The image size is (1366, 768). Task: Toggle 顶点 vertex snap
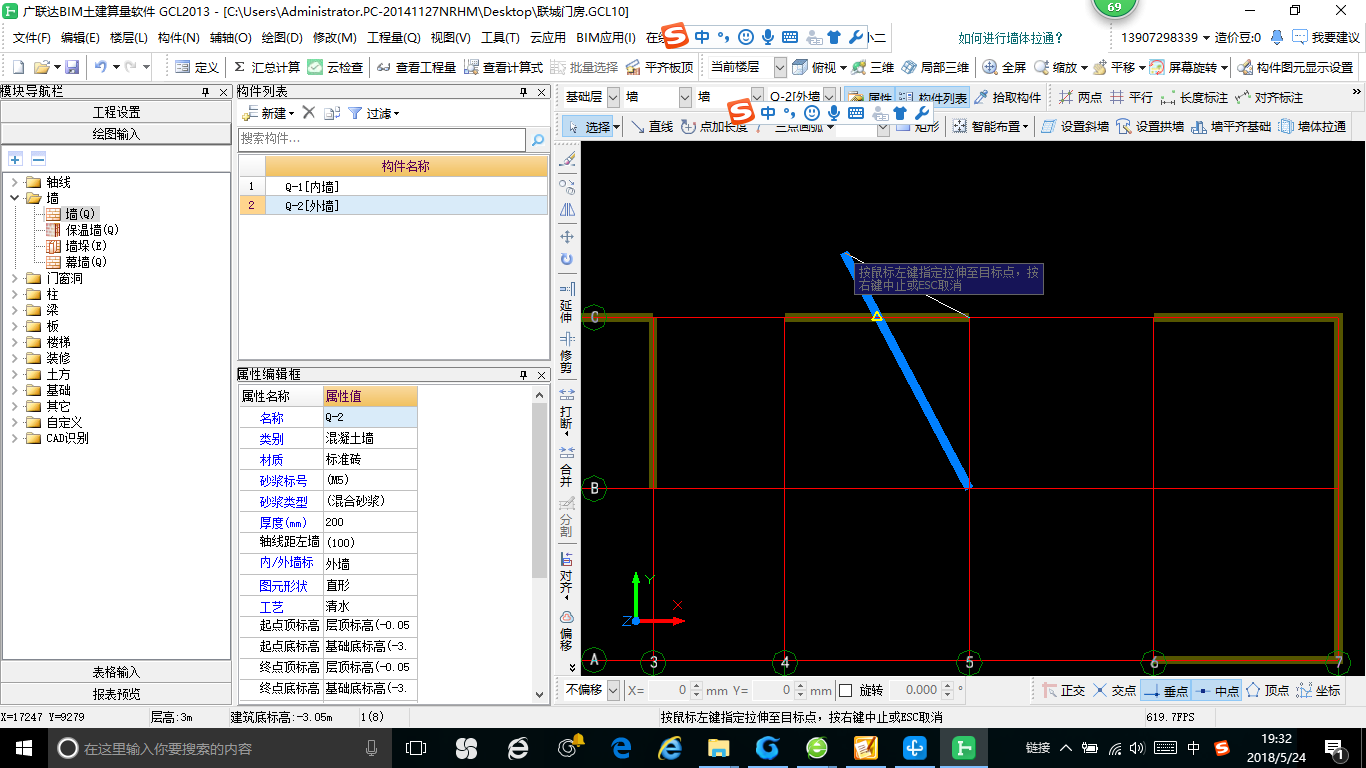click(x=1267, y=690)
